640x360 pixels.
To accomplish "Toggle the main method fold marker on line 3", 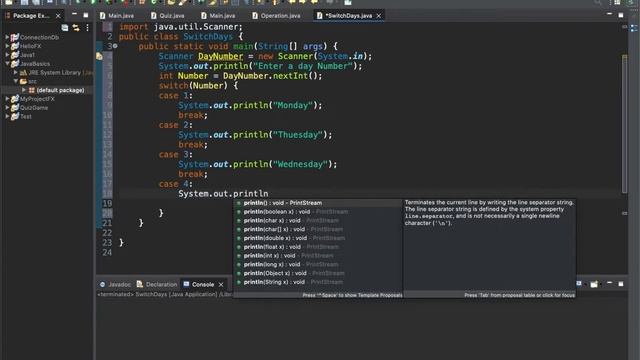I will tap(115, 46).
